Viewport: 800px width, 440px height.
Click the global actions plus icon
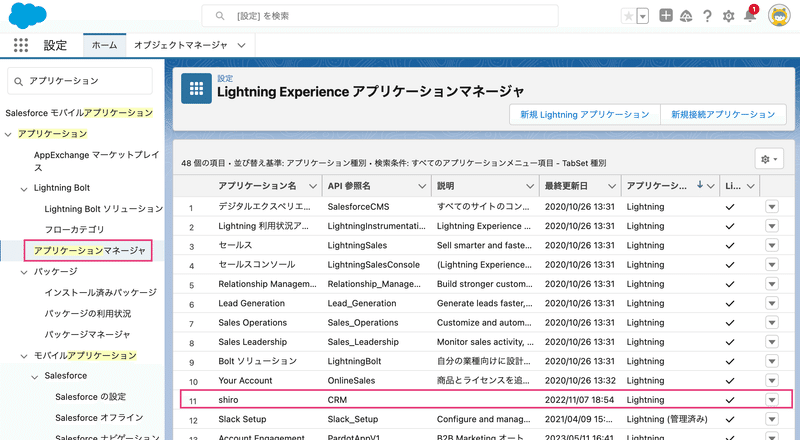click(x=666, y=16)
